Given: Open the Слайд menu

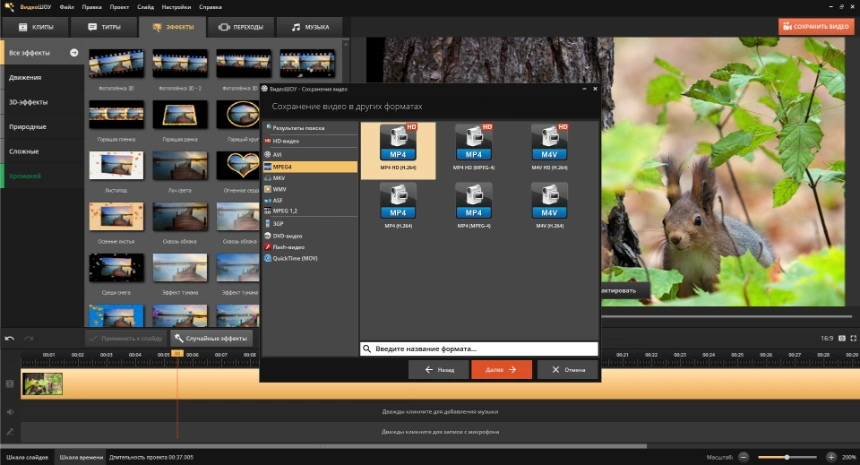Looking at the screenshot, I should tap(145, 7).
